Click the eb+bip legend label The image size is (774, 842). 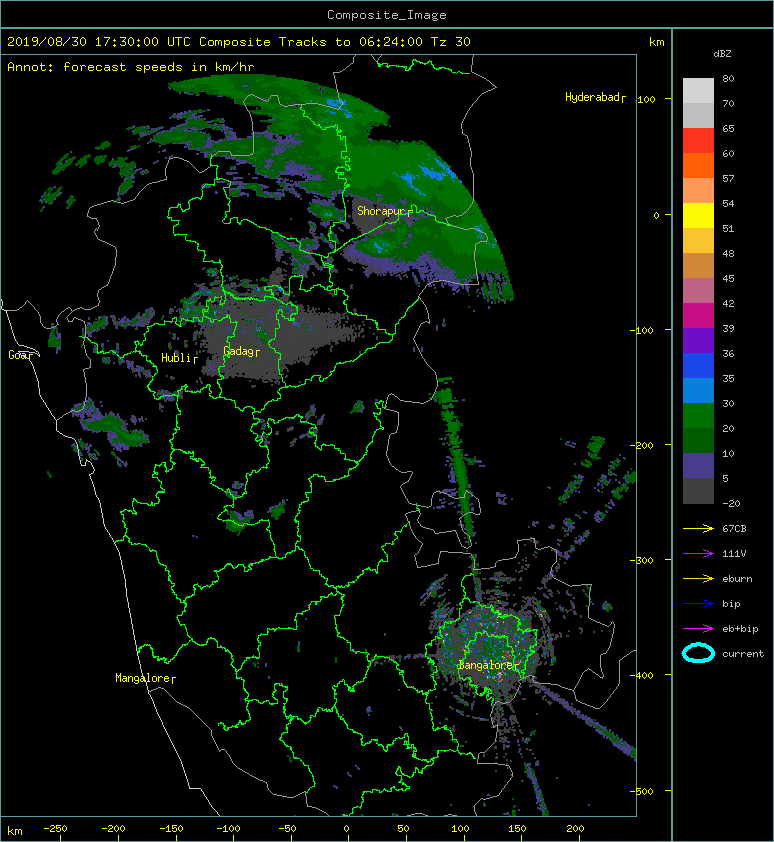pos(740,629)
